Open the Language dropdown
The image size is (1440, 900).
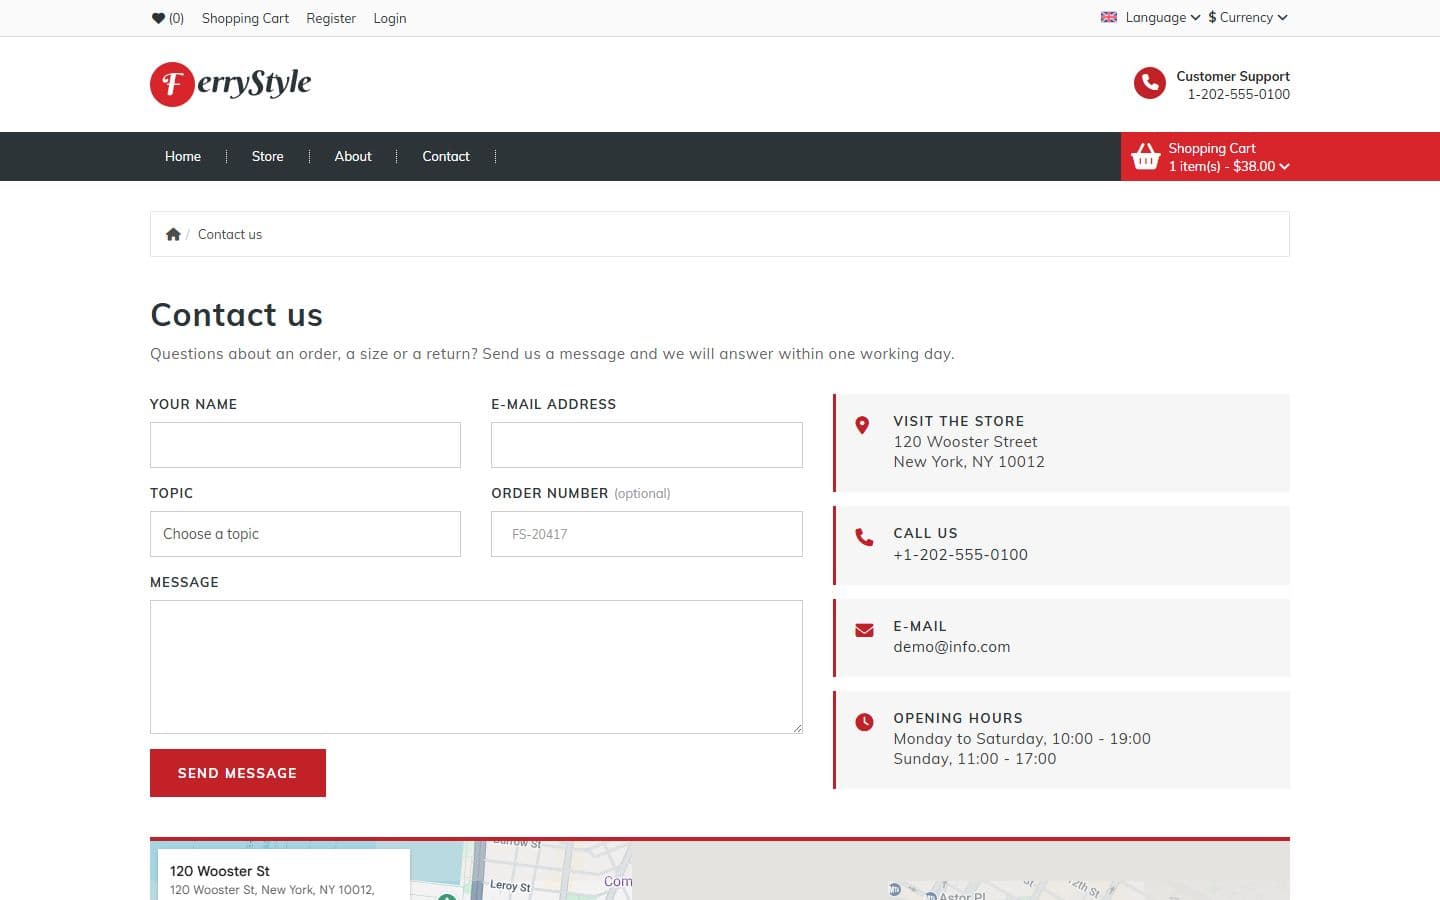pos(1162,17)
